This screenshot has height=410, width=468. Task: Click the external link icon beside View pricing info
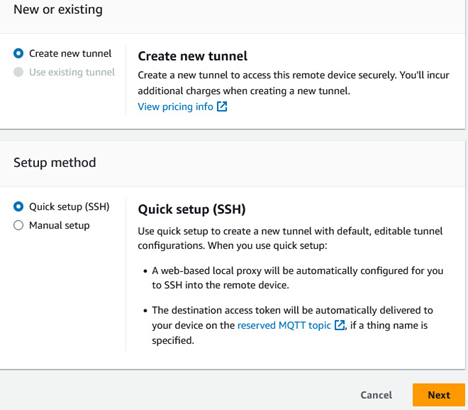coord(222,107)
